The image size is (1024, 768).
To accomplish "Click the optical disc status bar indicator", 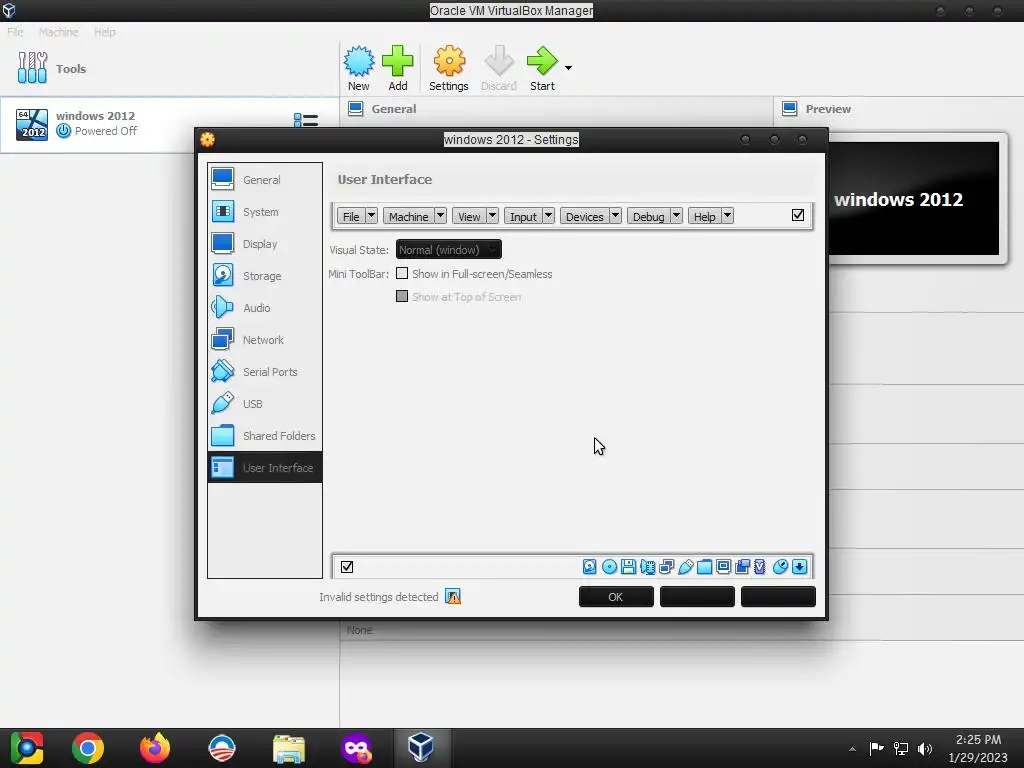I will pos(609,567).
